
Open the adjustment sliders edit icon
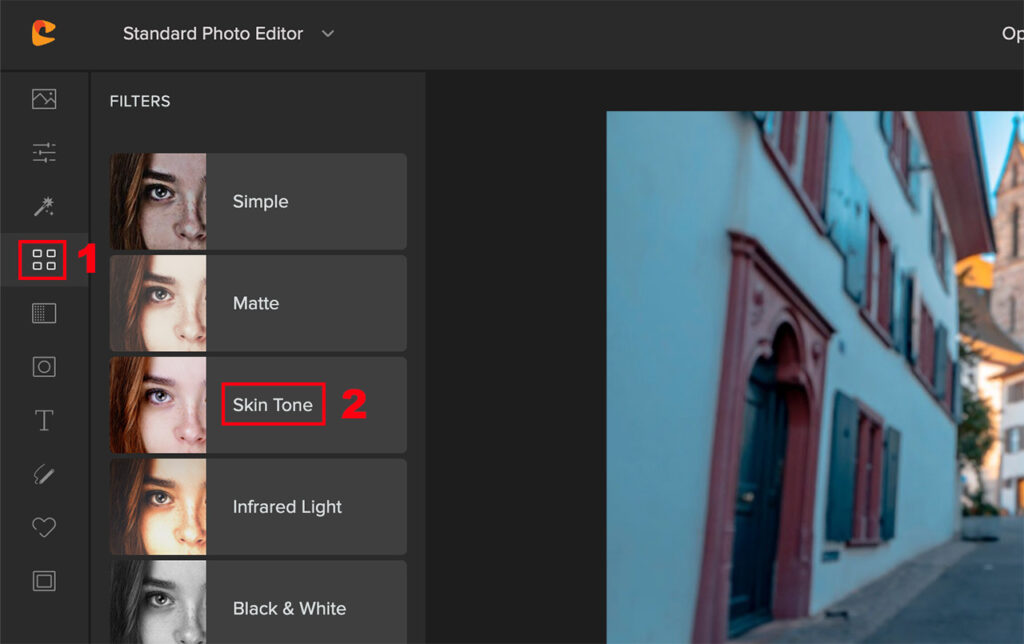tap(44, 153)
